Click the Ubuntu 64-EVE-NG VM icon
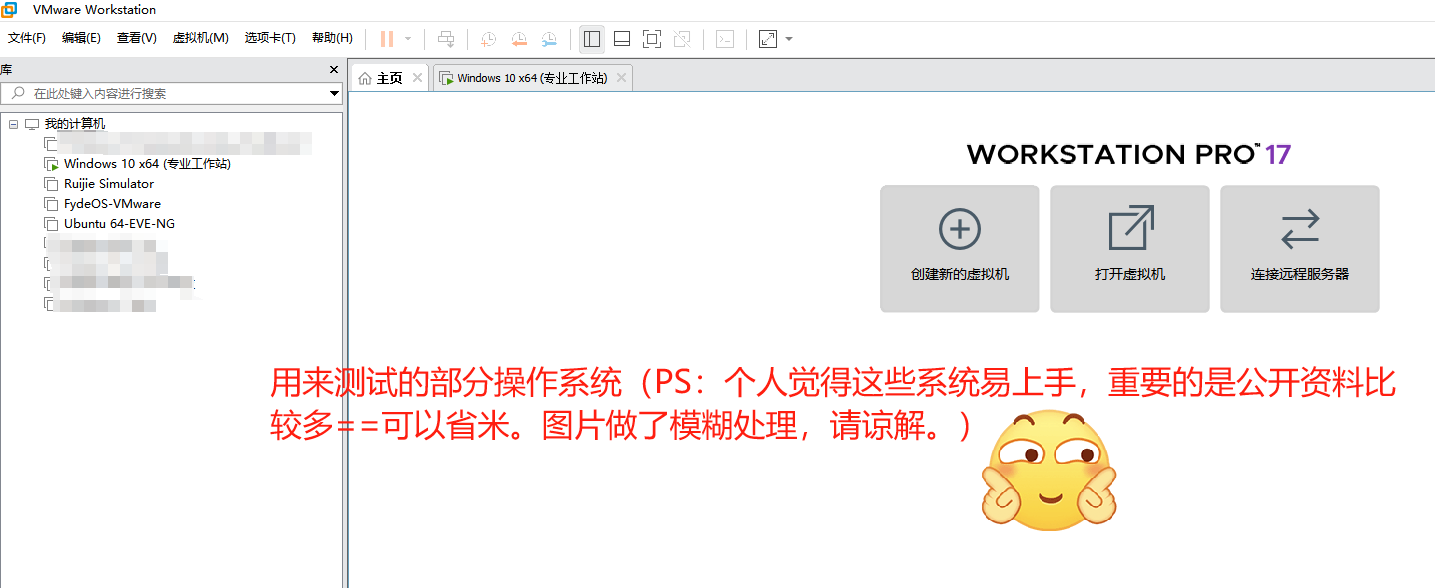 click(51, 224)
